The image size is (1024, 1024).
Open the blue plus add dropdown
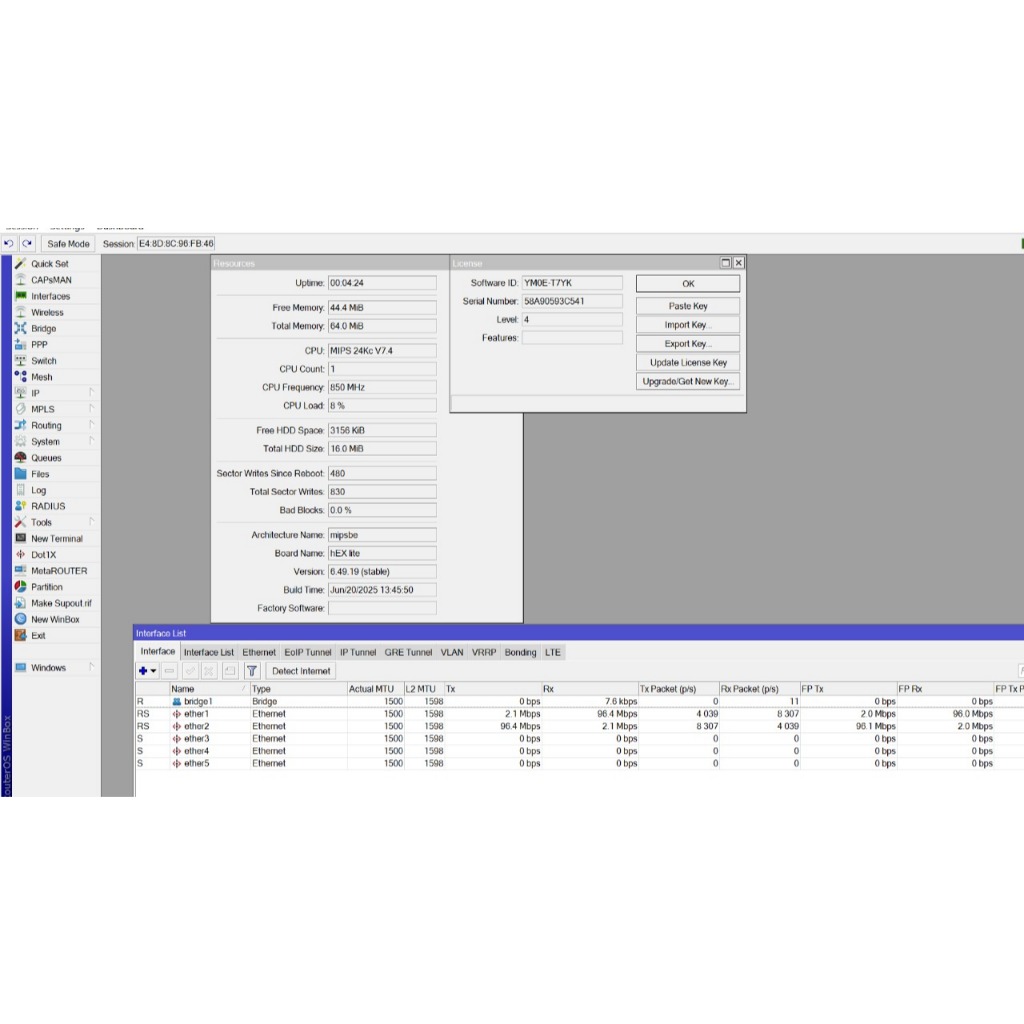[147, 671]
